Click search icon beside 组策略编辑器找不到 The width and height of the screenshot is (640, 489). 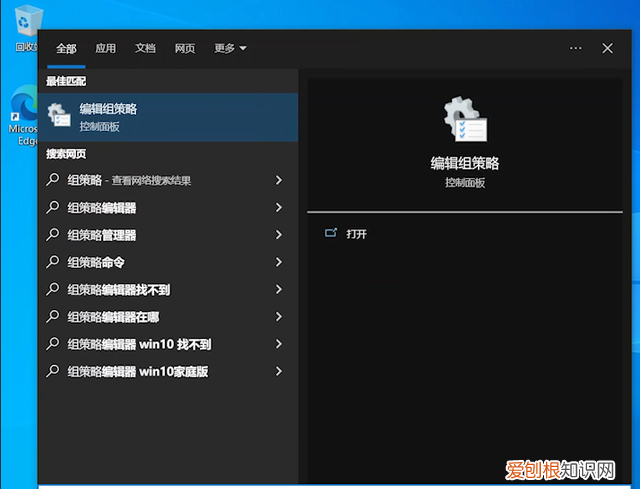point(53,289)
